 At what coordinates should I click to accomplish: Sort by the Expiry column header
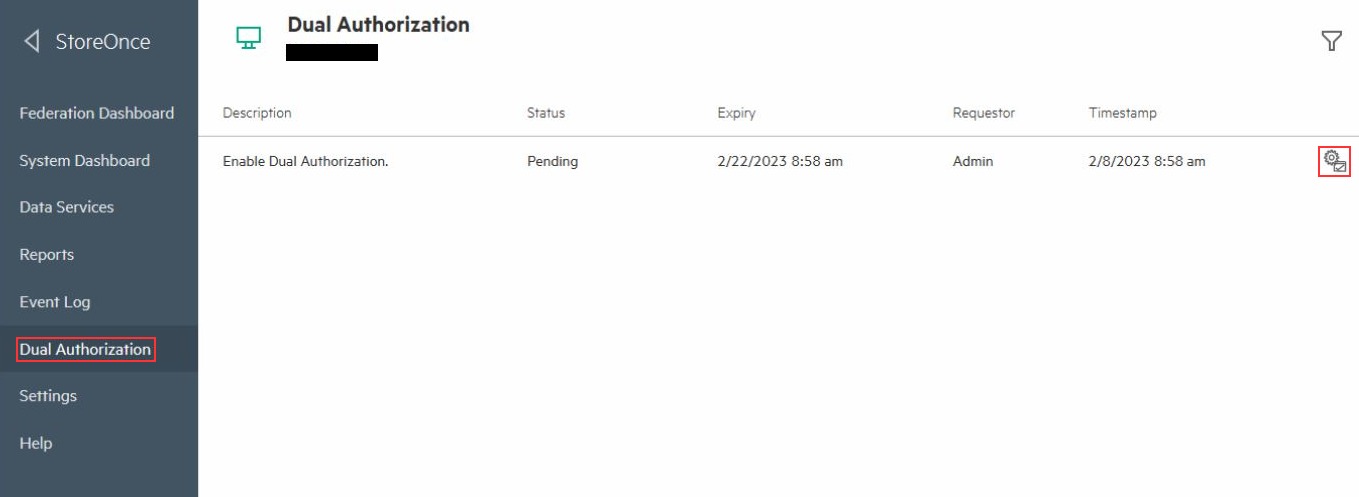coord(736,113)
